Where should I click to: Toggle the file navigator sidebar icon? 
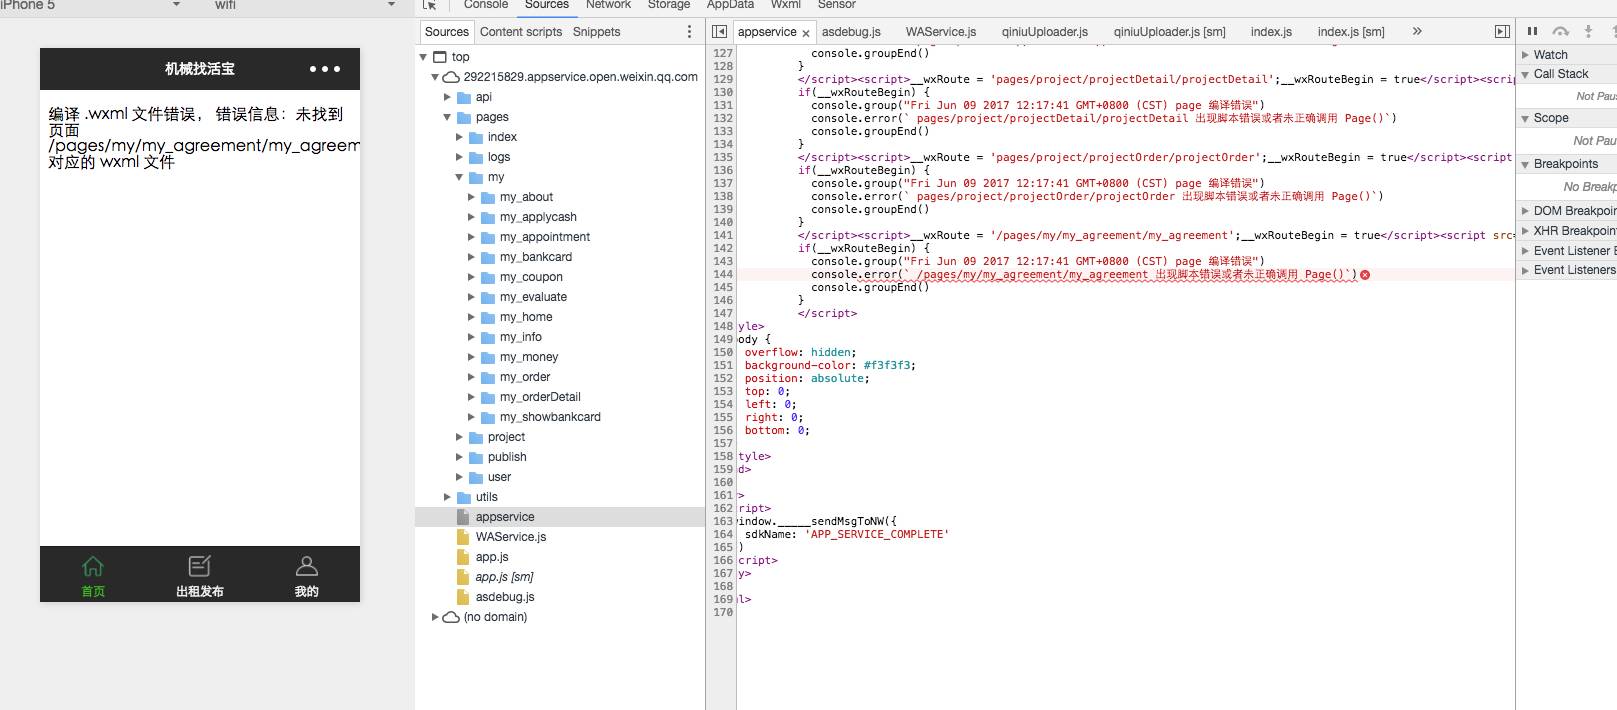coord(719,32)
